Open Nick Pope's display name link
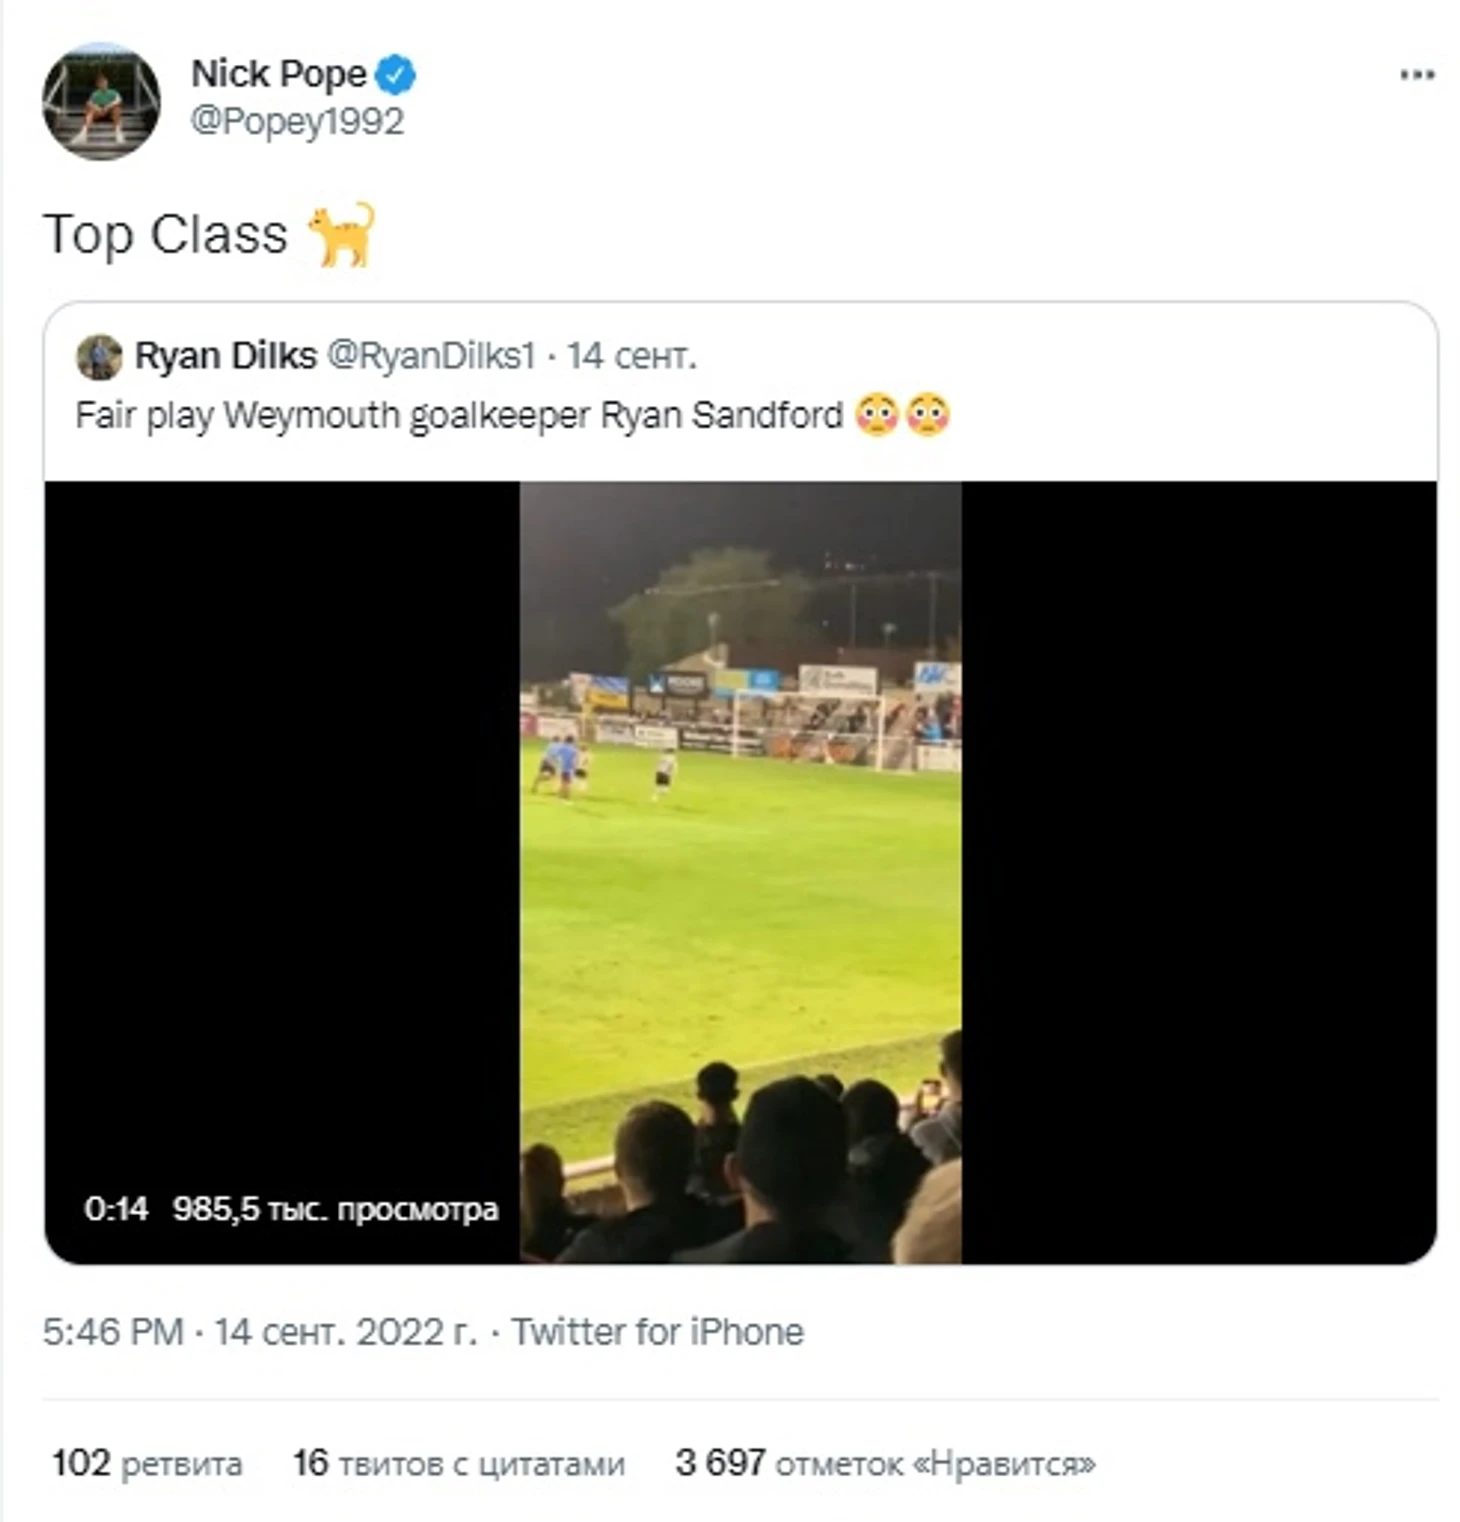Image resolution: width=1460 pixels, height=1522 pixels. coord(278,74)
